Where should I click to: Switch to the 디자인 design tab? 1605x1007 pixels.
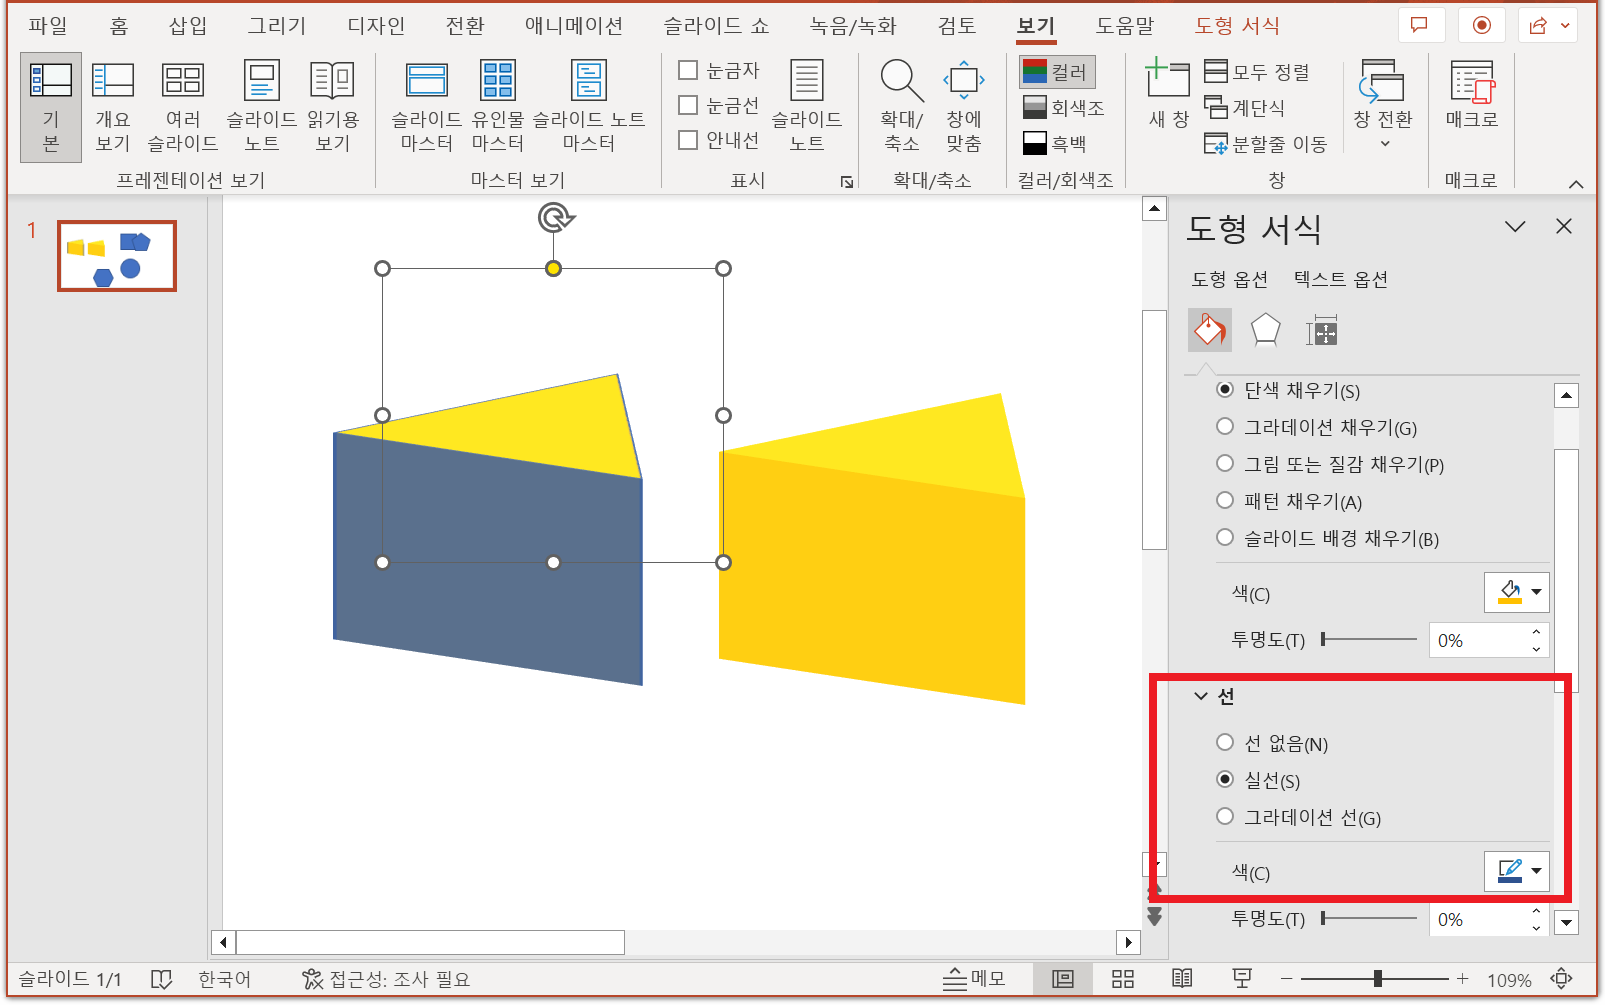coord(376,26)
